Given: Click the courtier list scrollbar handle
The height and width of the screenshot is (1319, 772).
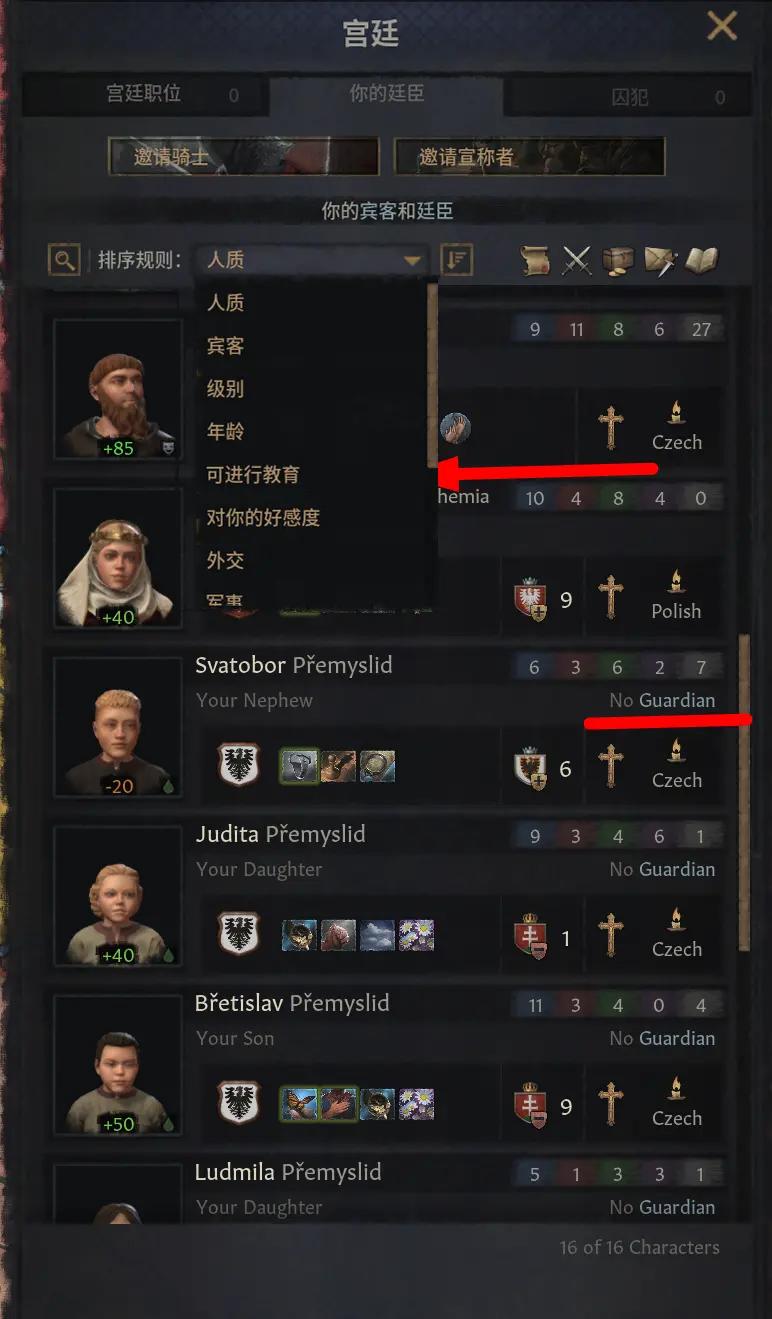Looking at the screenshot, I should [743, 791].
